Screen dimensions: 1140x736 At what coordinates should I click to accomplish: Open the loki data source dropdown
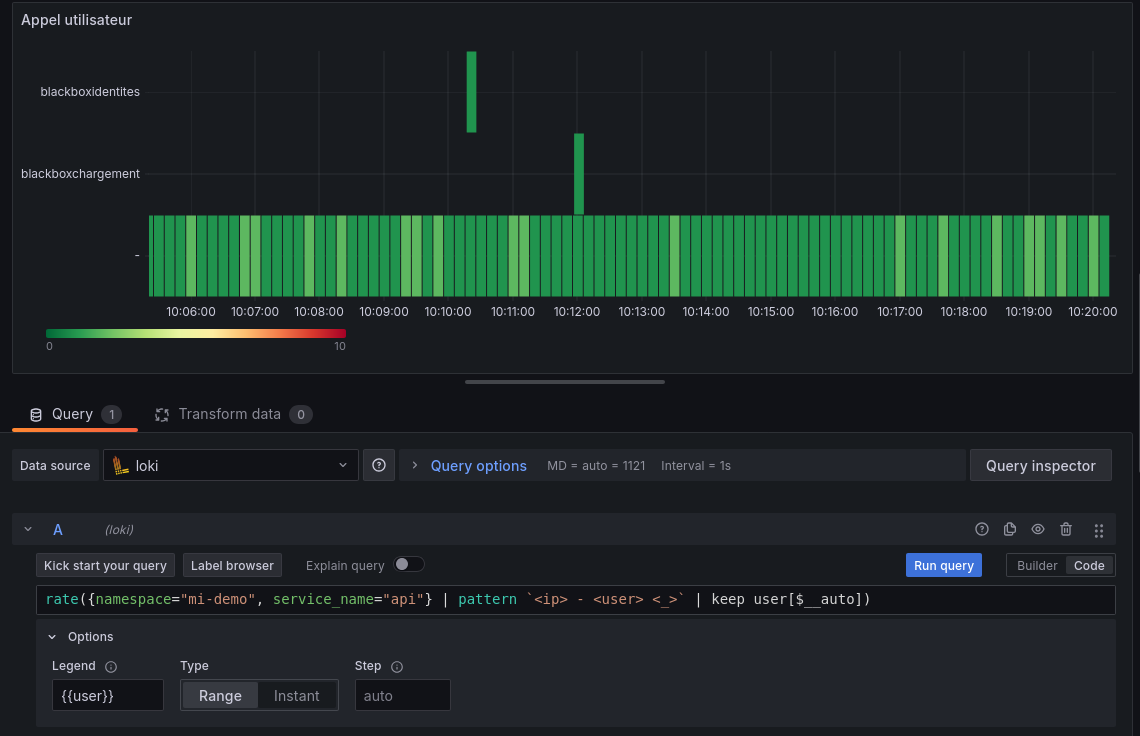tap(230, 465)
